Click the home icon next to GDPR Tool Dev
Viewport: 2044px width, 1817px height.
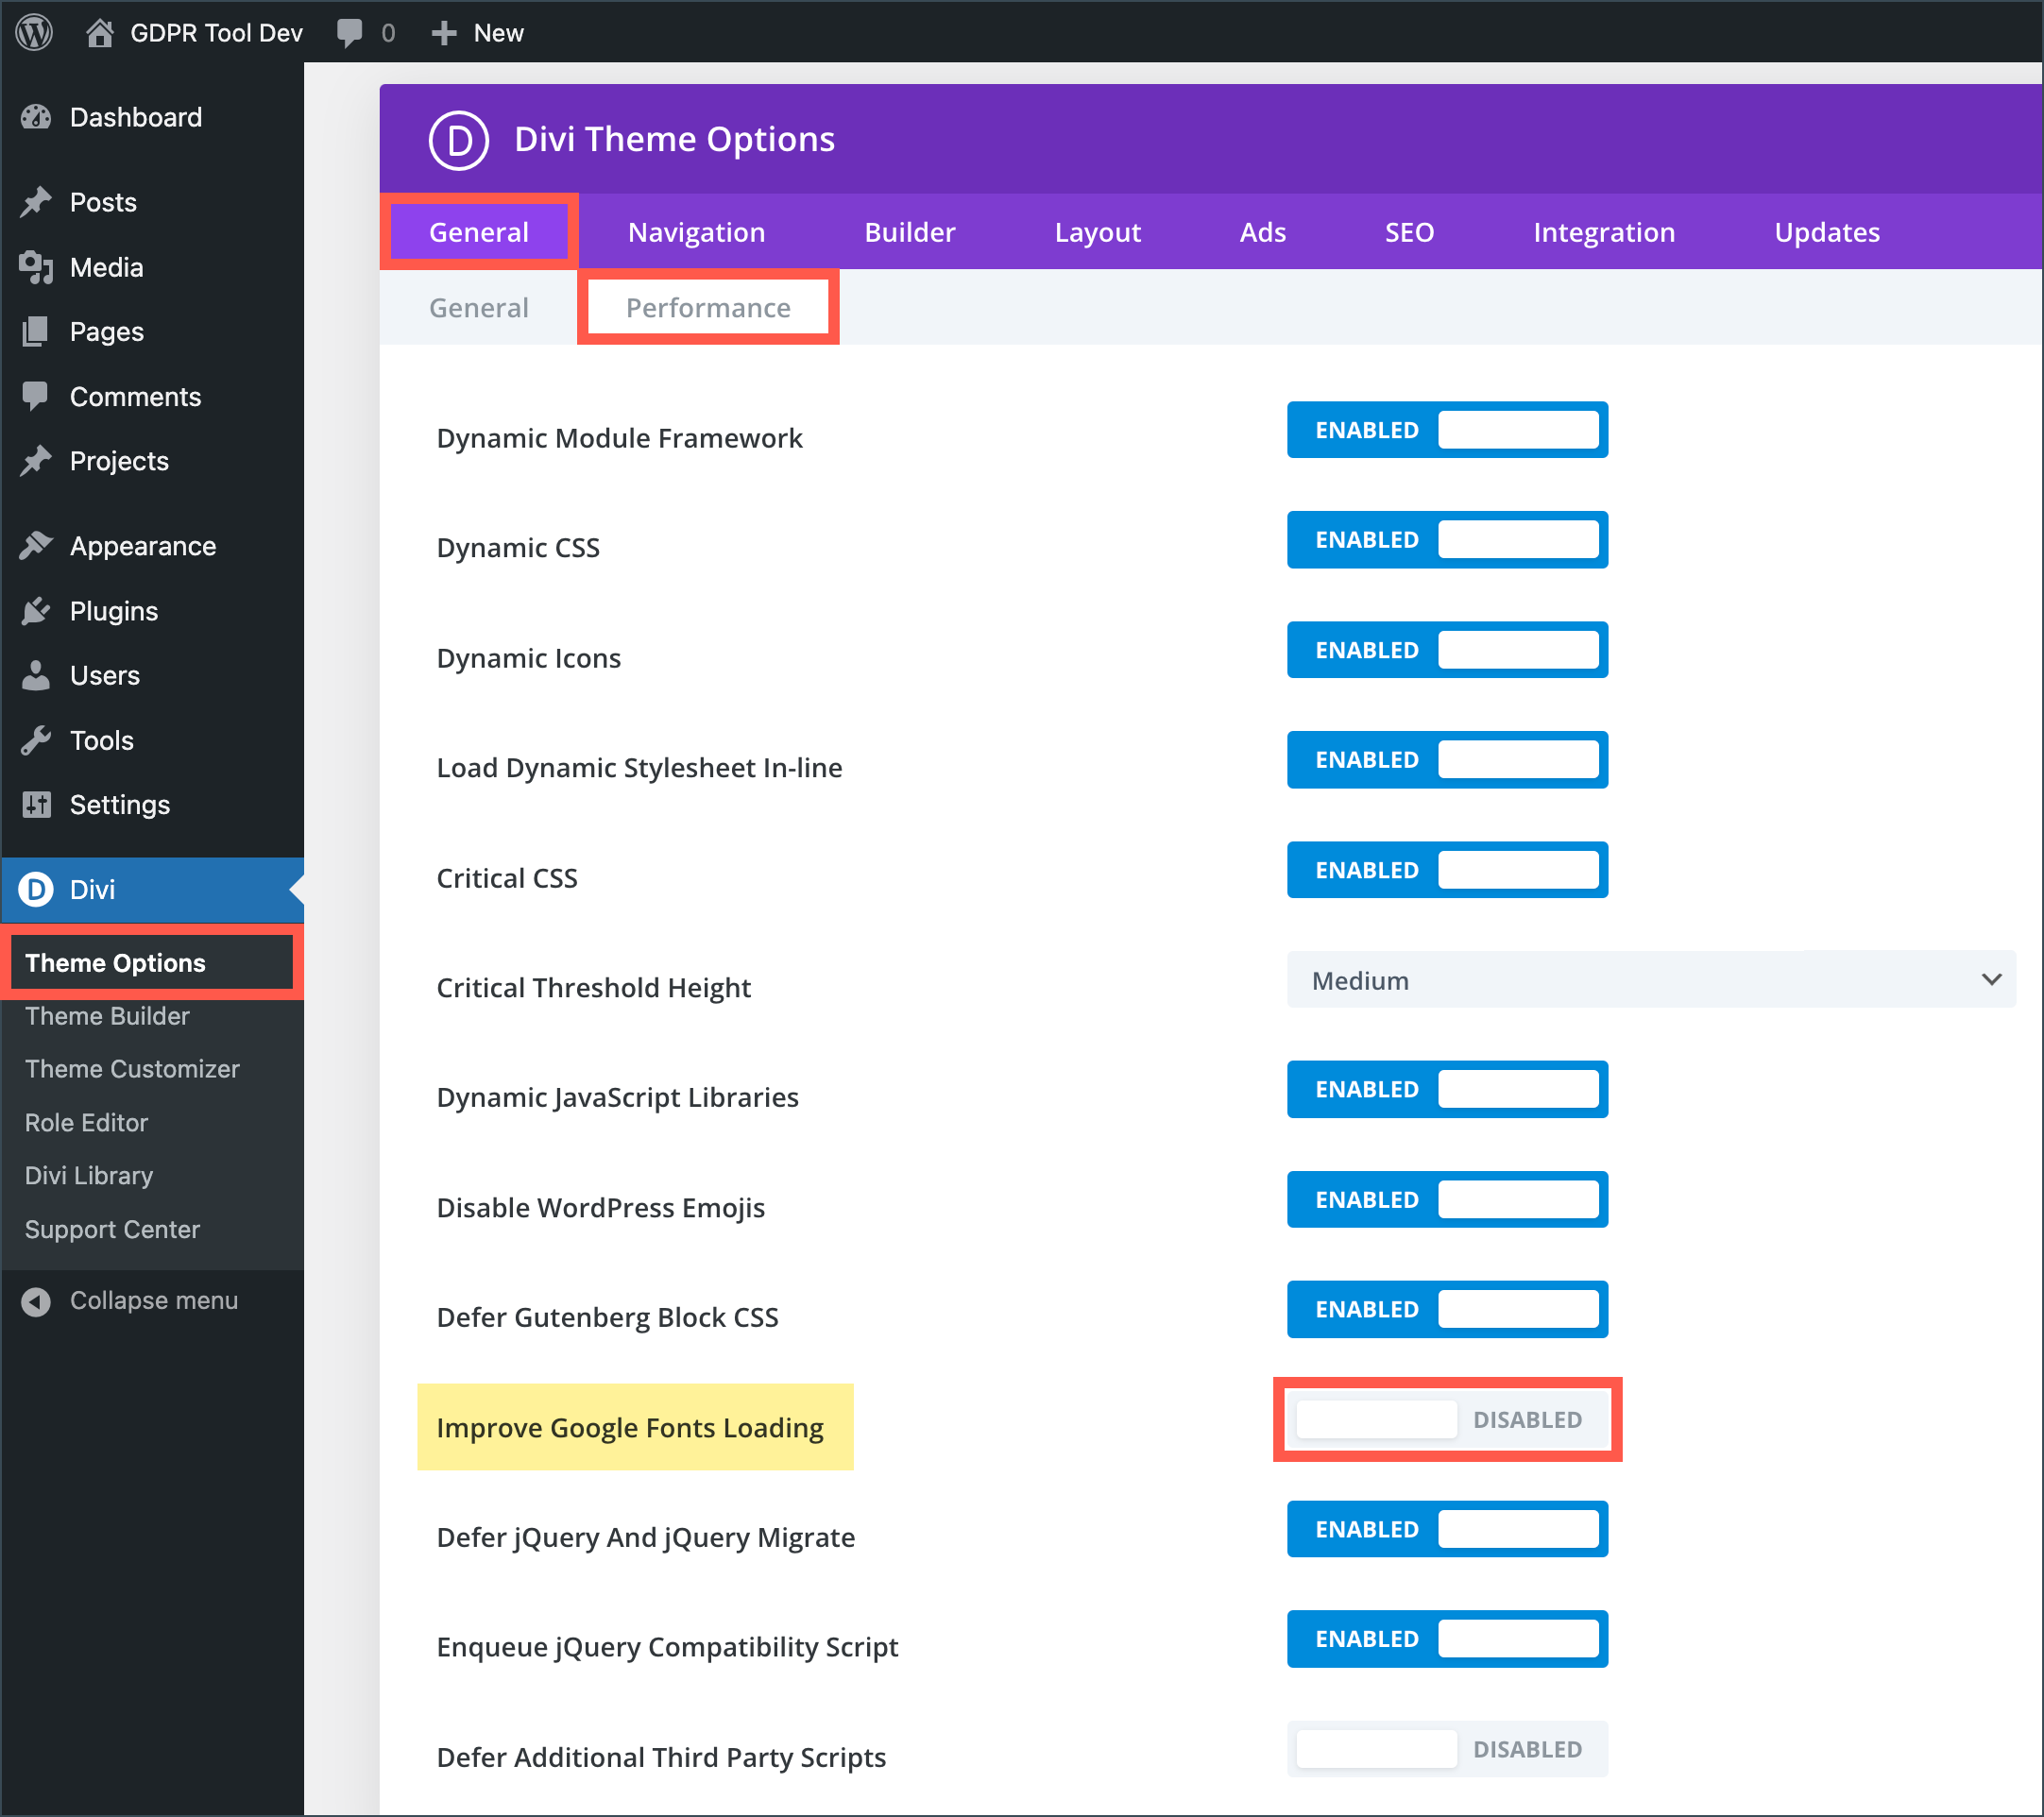(x=99, y=32)
